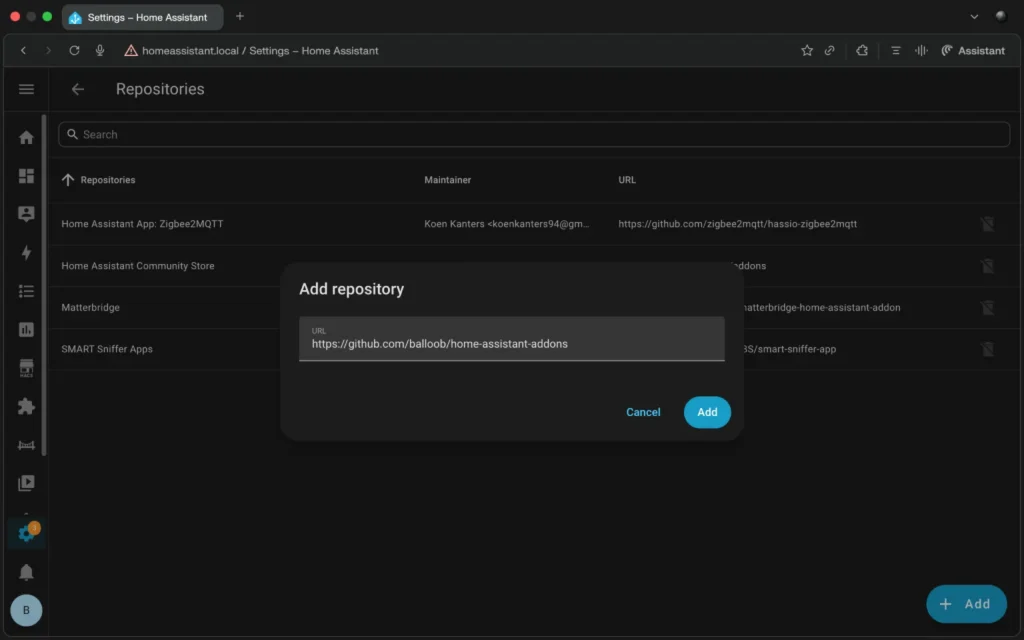This screenshot has width=1024, height=640.
Task: Click the browser microphone icon
Action: click(100, 50)
